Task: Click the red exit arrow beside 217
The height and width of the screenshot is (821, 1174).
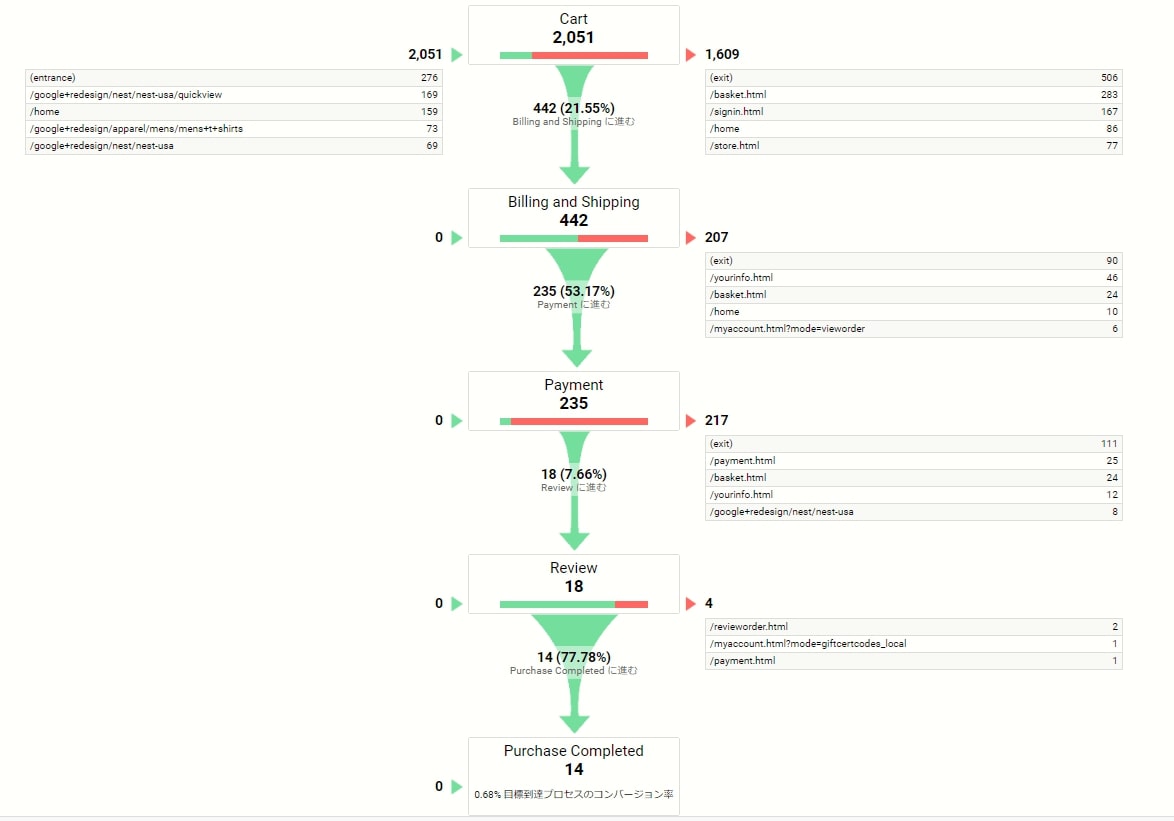Action: click(690, 421)
